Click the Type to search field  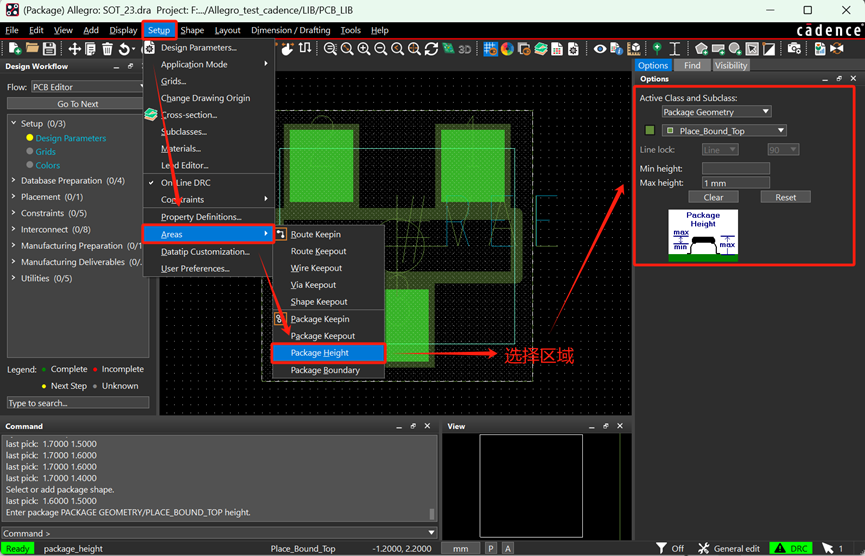[x=78, y=403]
